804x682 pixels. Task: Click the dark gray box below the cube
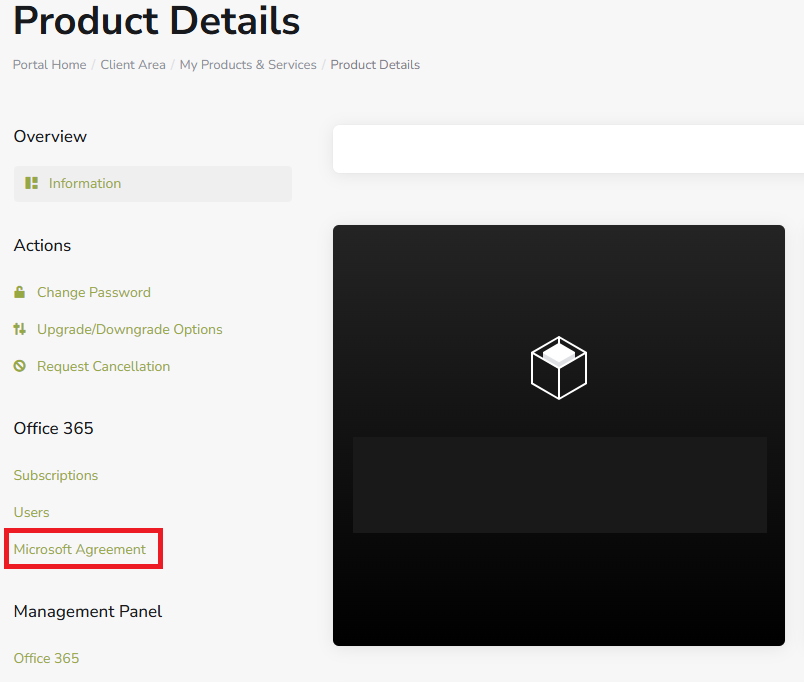point(559,484)
